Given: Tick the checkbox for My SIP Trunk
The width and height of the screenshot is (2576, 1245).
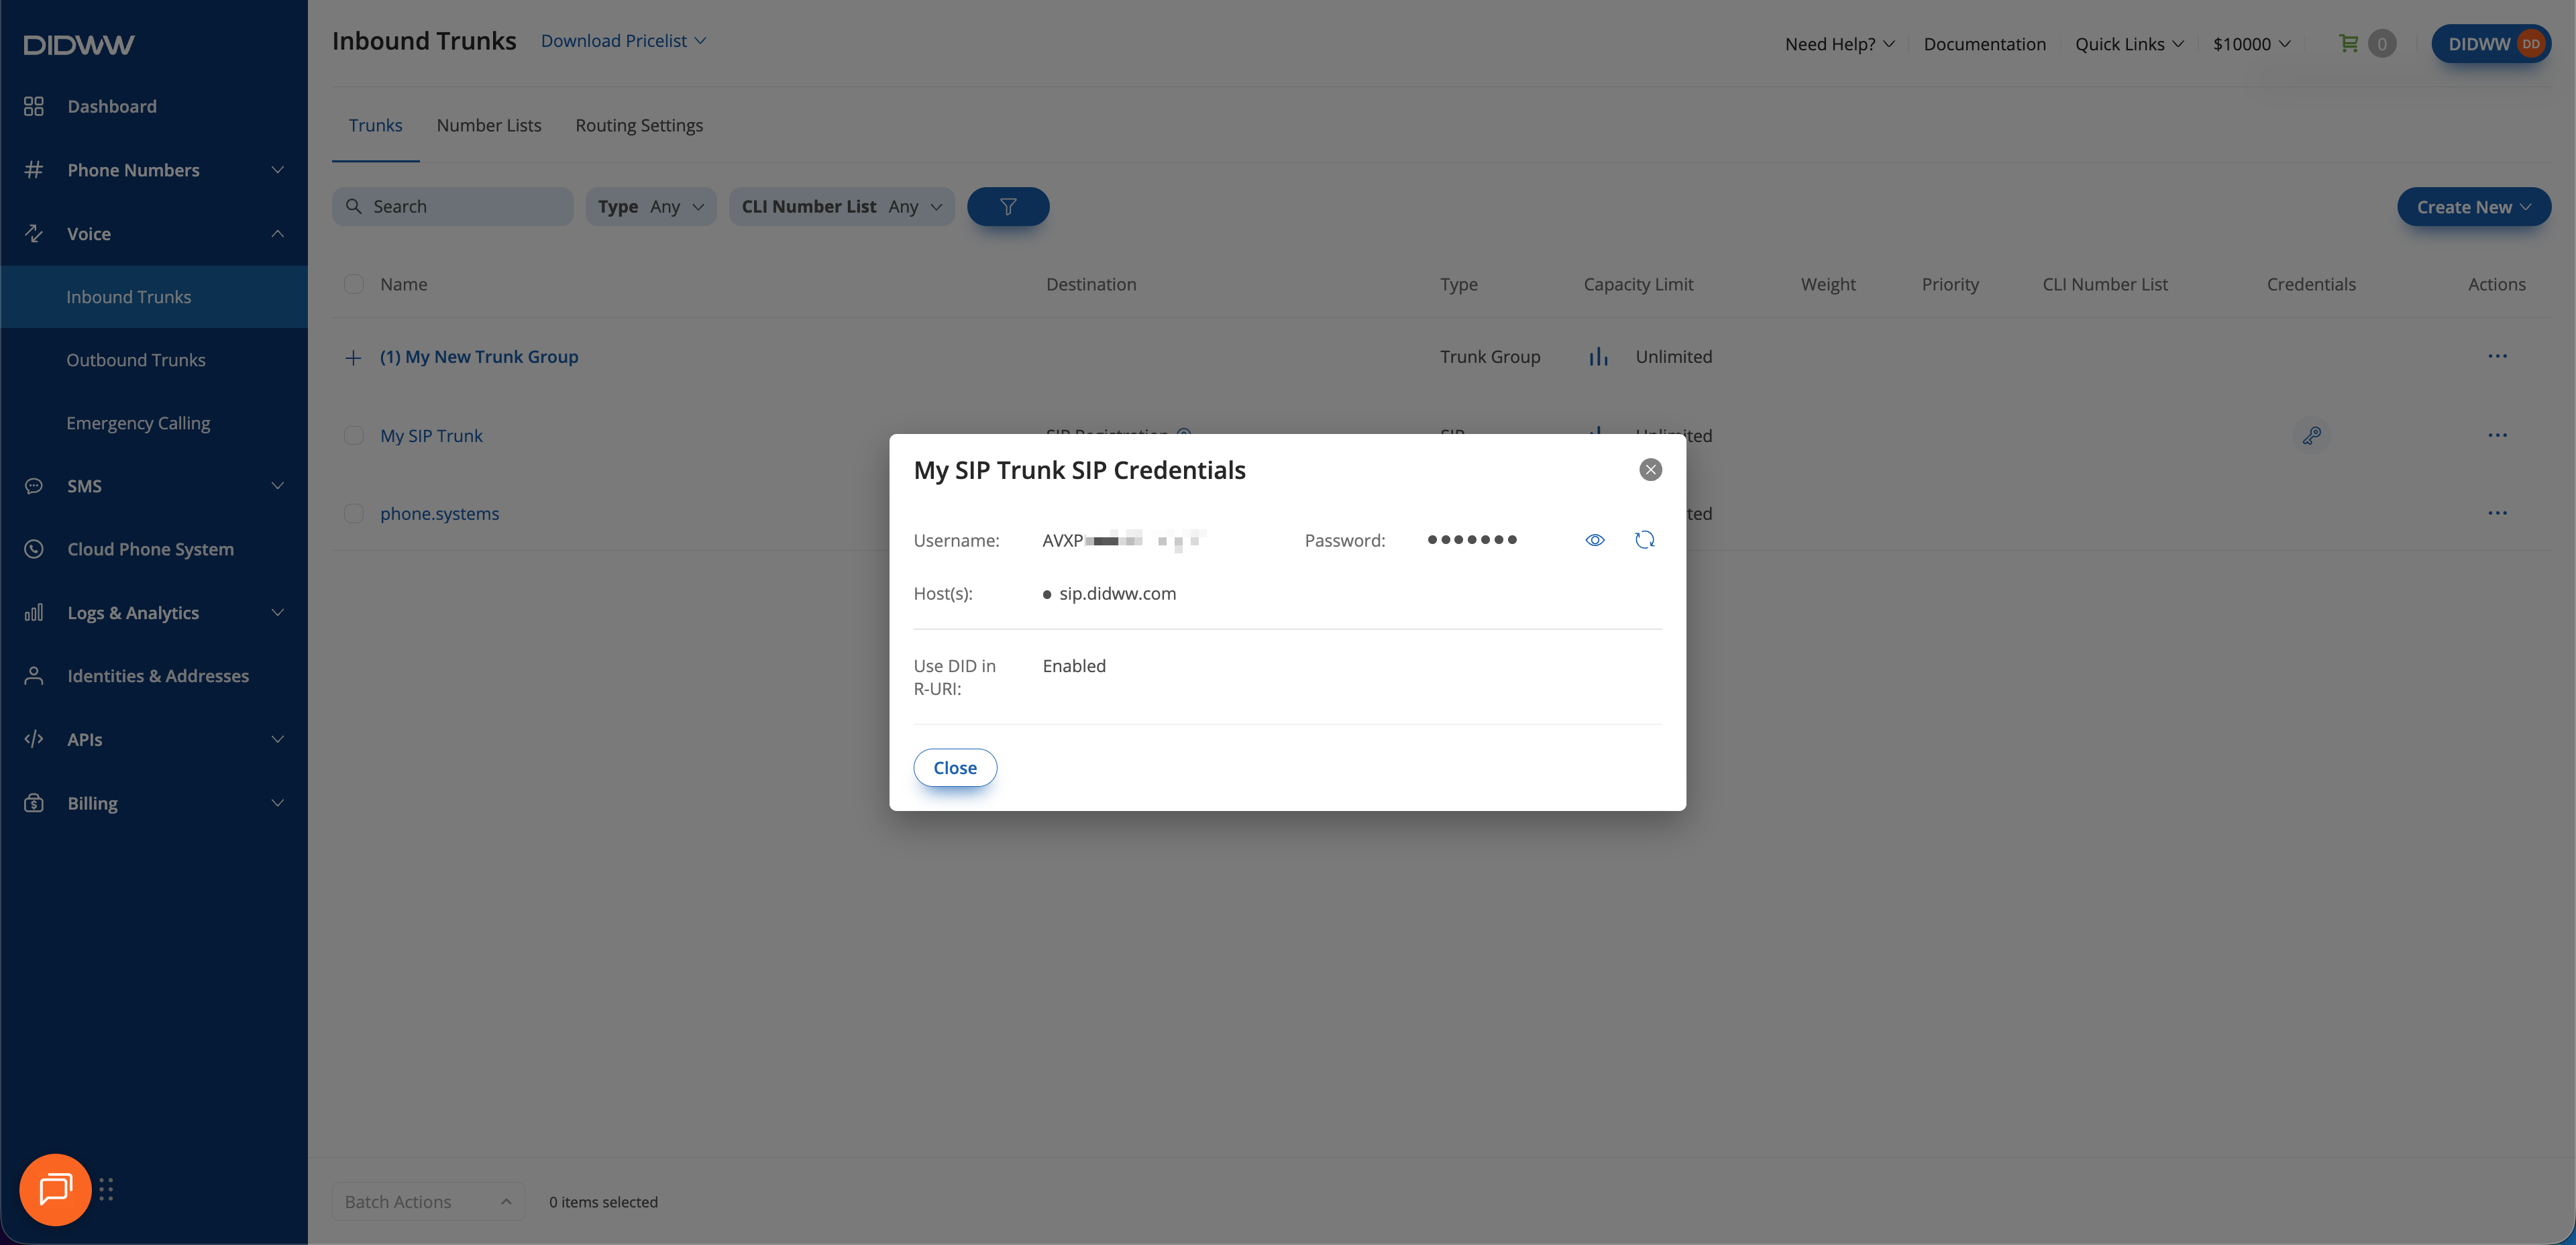Looking at the screenshot, I should coord(353,436).
